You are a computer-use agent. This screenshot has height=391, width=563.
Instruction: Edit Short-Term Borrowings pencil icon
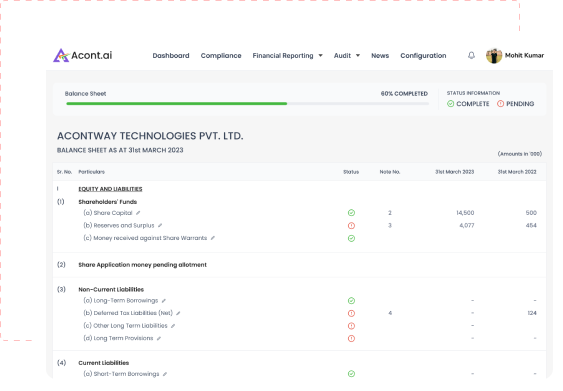[x=165, y=374]
